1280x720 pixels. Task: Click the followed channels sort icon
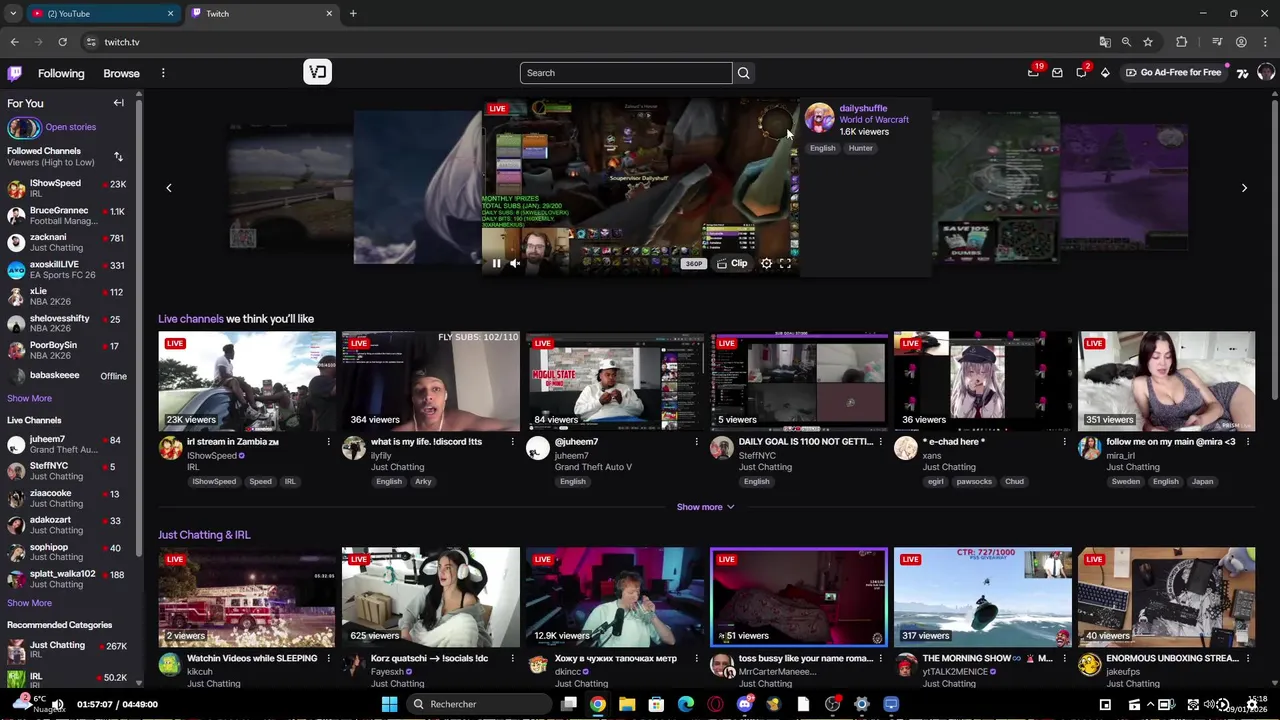118,157
